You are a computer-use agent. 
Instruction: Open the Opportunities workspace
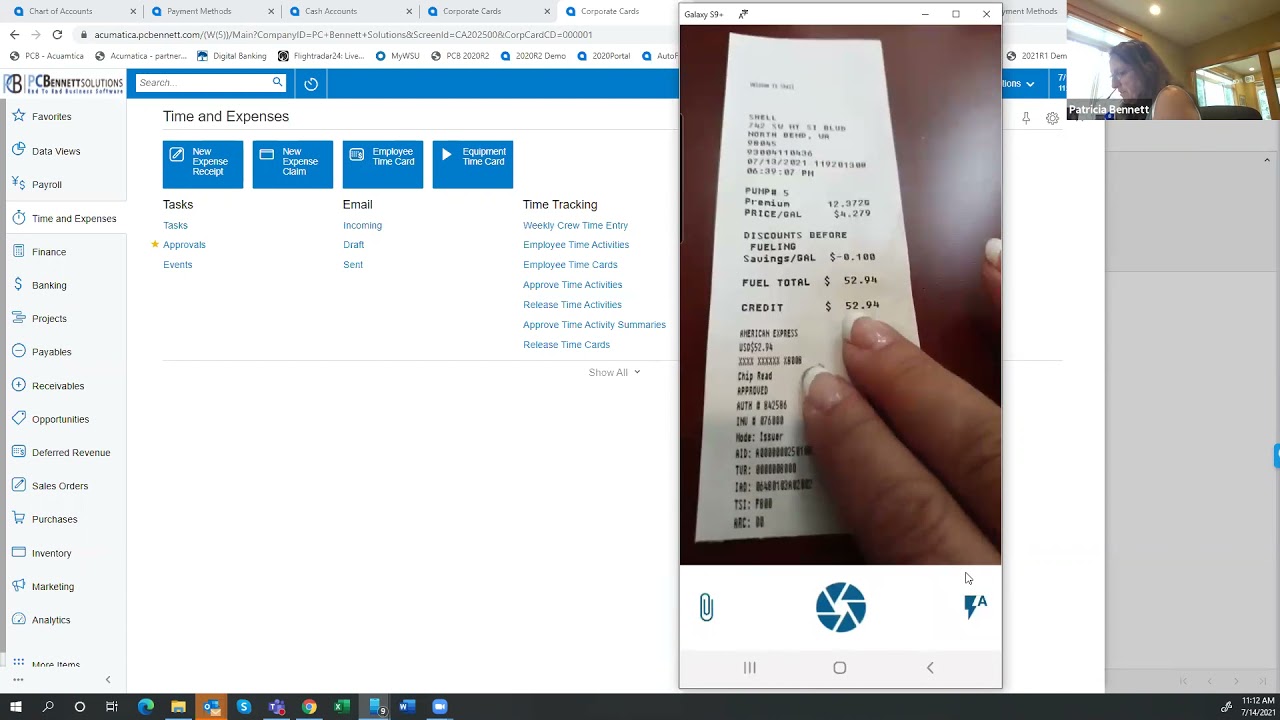60,419
